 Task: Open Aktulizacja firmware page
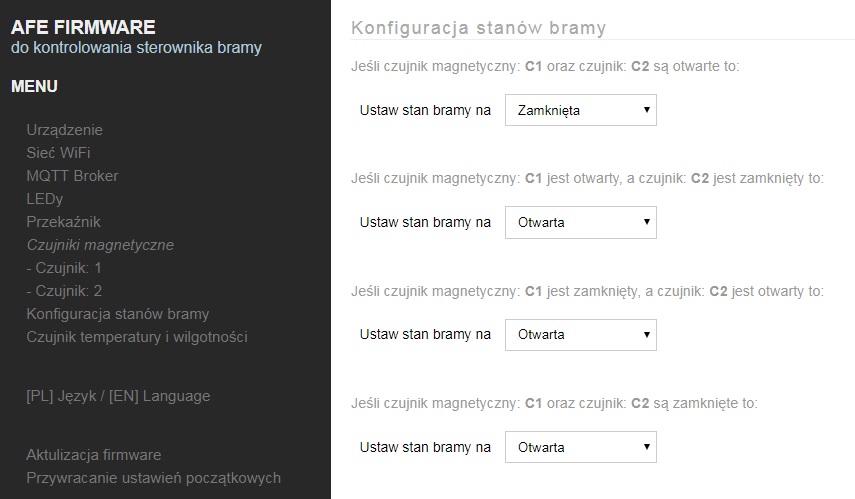tap(94, 455)
